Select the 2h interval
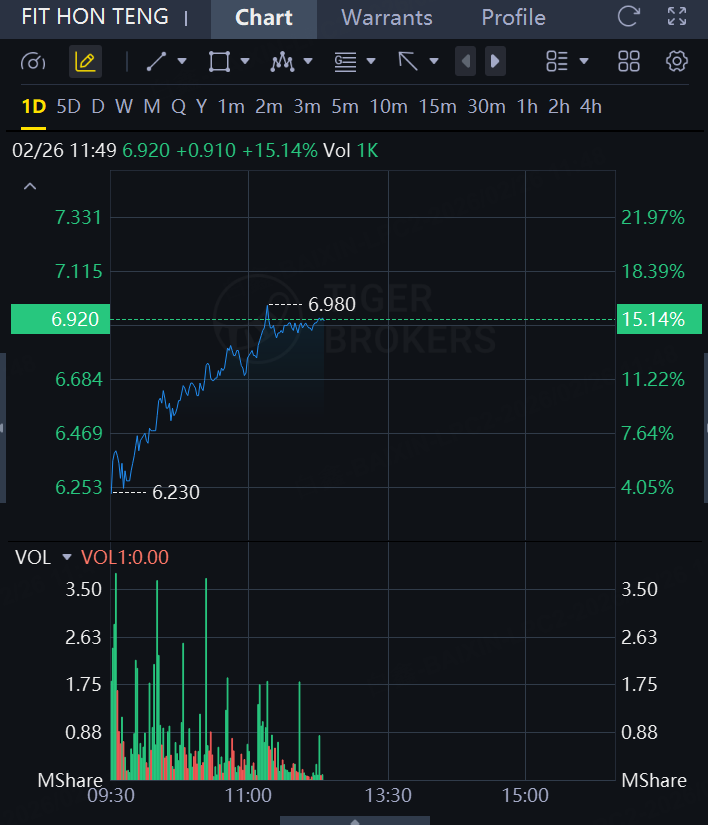The height and width of the screenshot is (825, 708). 559,107
